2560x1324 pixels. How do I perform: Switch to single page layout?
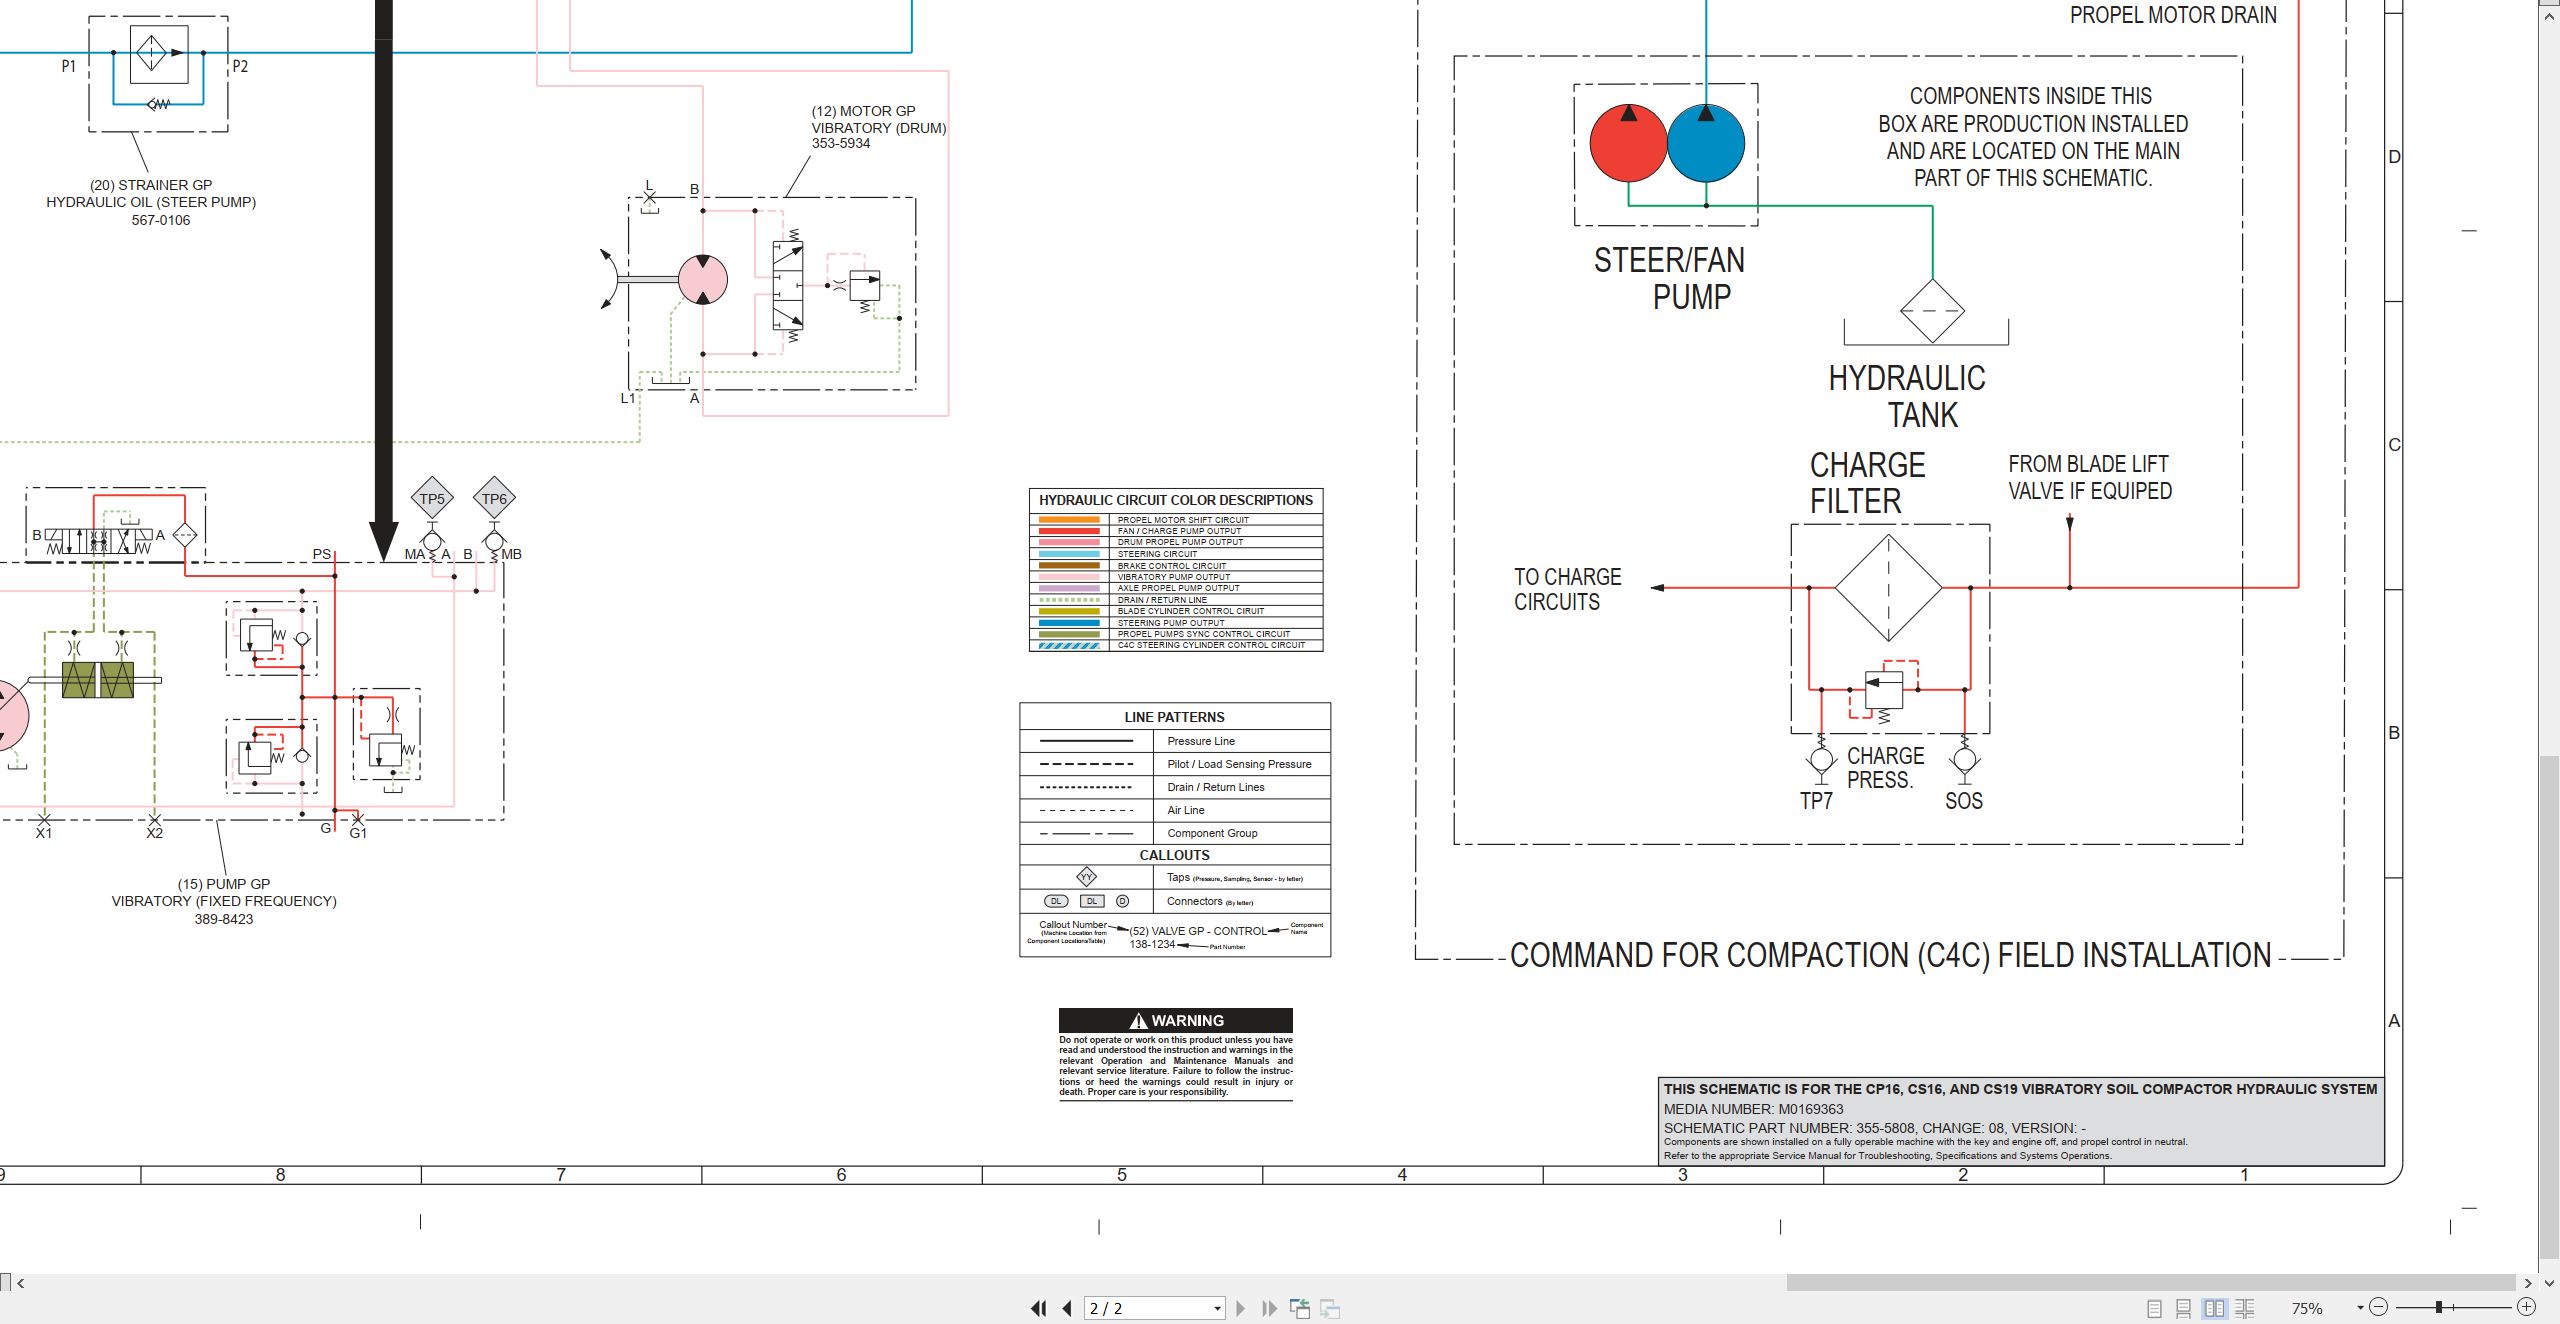(2154, 1308)
